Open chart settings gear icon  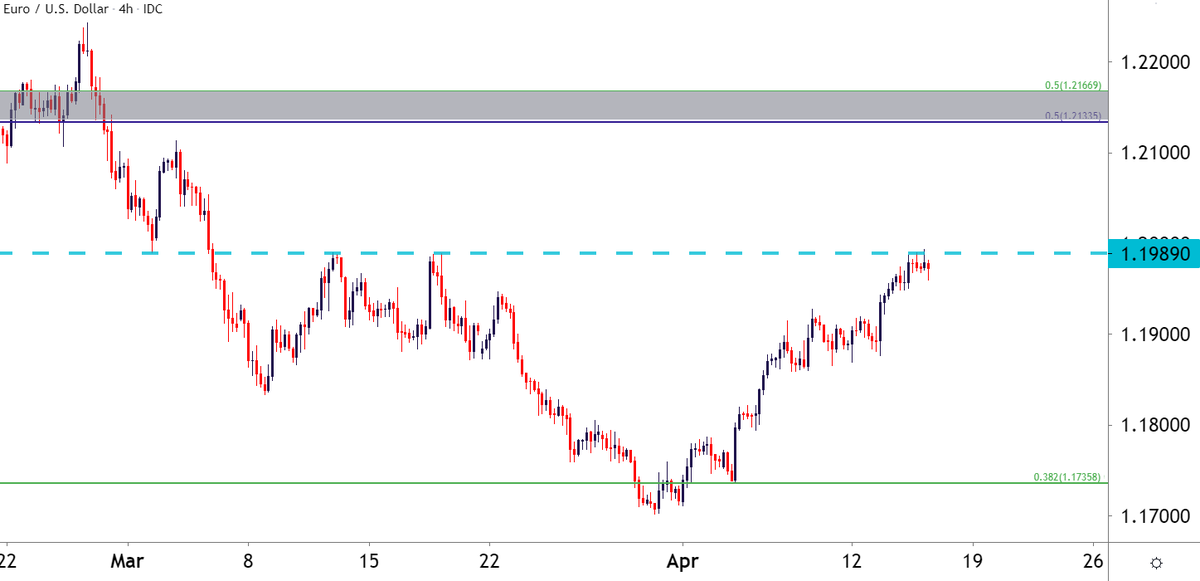[1155, 561]
